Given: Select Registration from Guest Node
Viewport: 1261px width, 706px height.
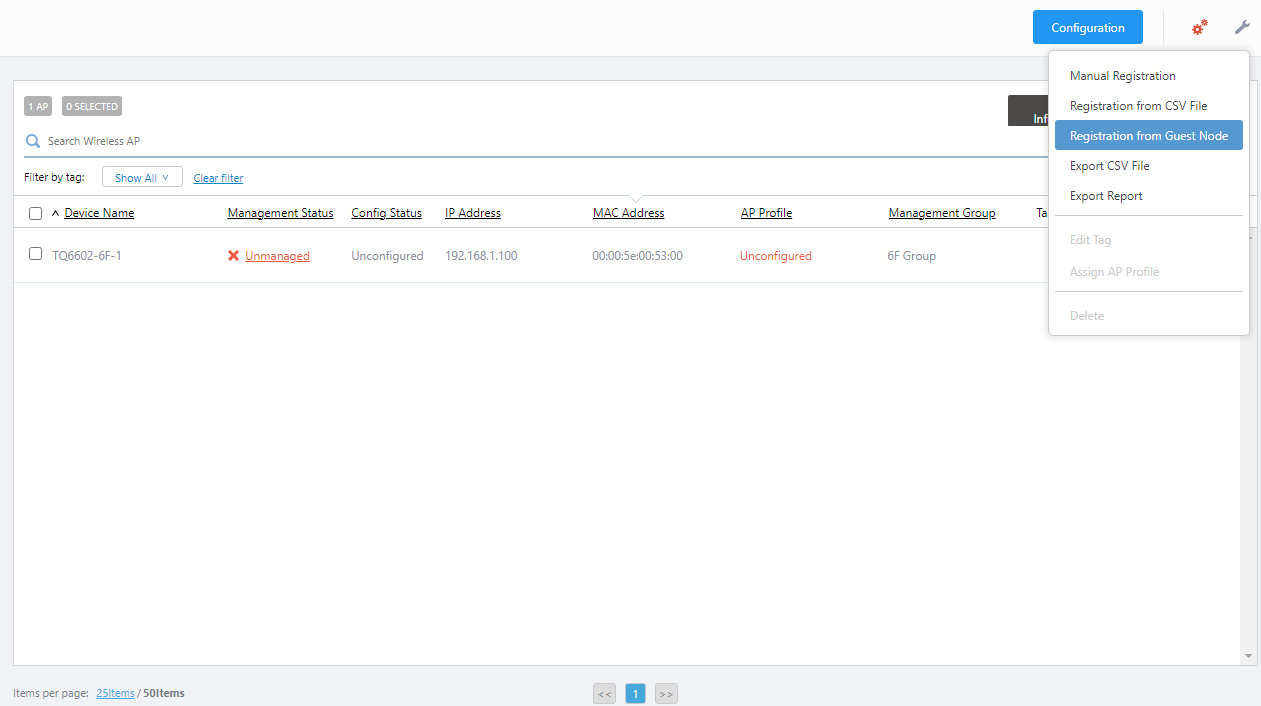Looking at the screenshot, I should point(1149,136).
